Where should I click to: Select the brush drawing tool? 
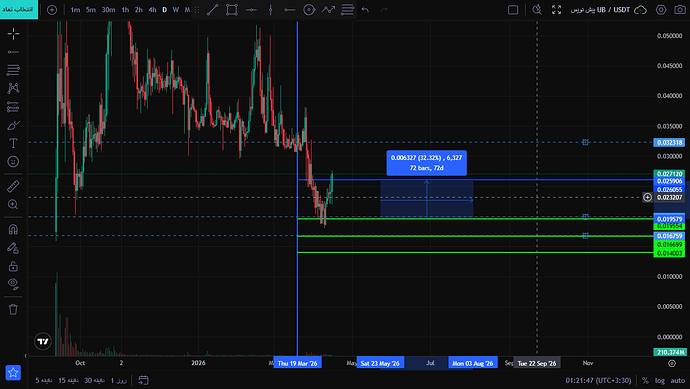[x=13, y=125]
